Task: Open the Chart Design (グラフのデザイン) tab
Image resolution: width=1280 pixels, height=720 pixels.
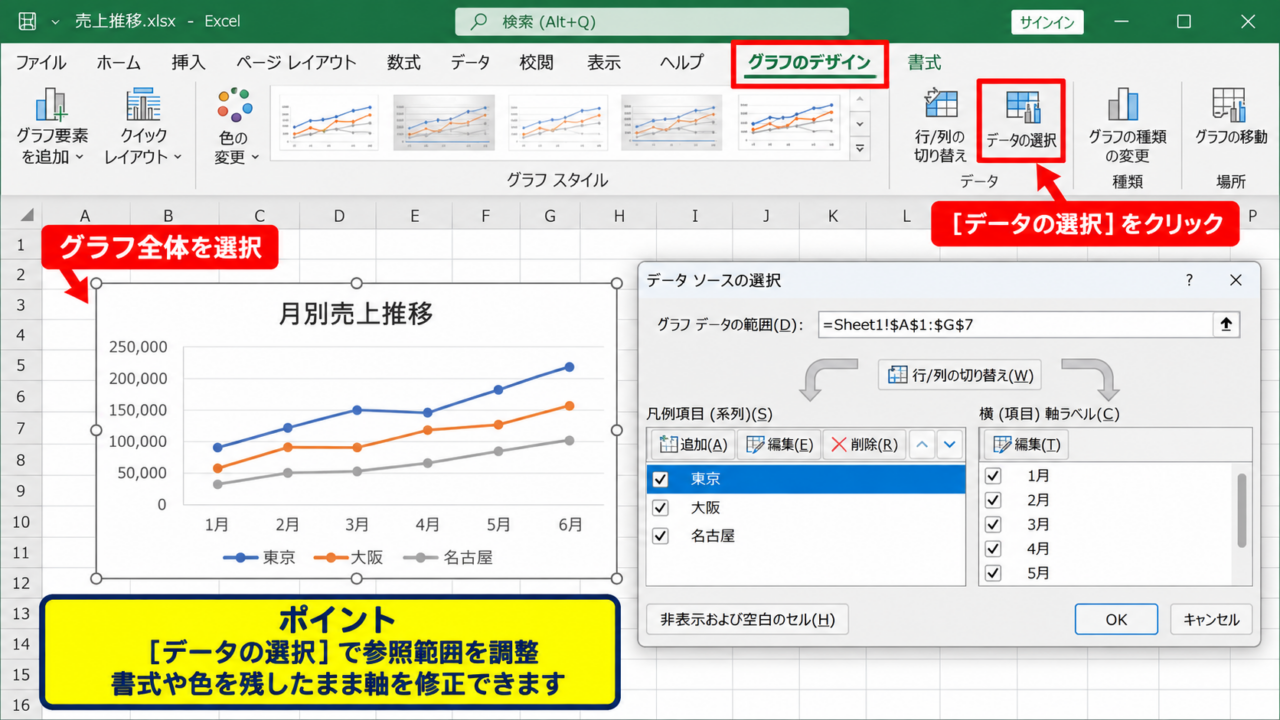Action: (810, 62)
